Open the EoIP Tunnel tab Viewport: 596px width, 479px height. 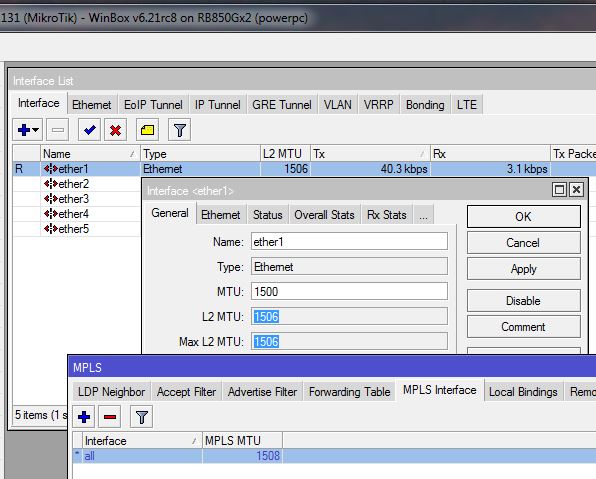153,105
